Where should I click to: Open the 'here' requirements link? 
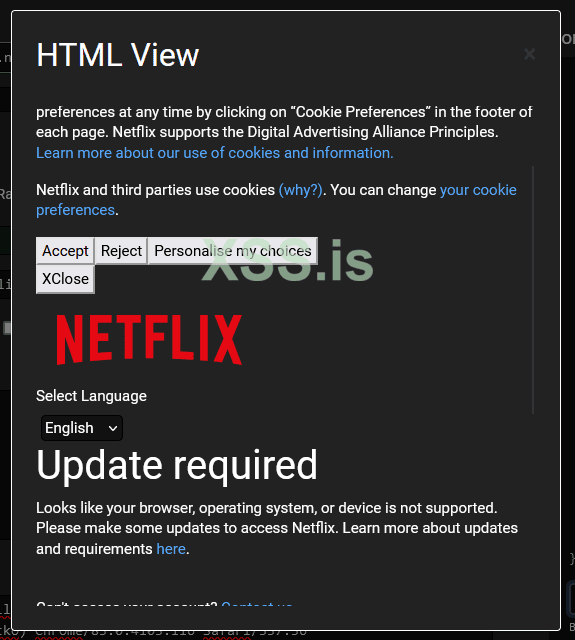click(171, 549)
